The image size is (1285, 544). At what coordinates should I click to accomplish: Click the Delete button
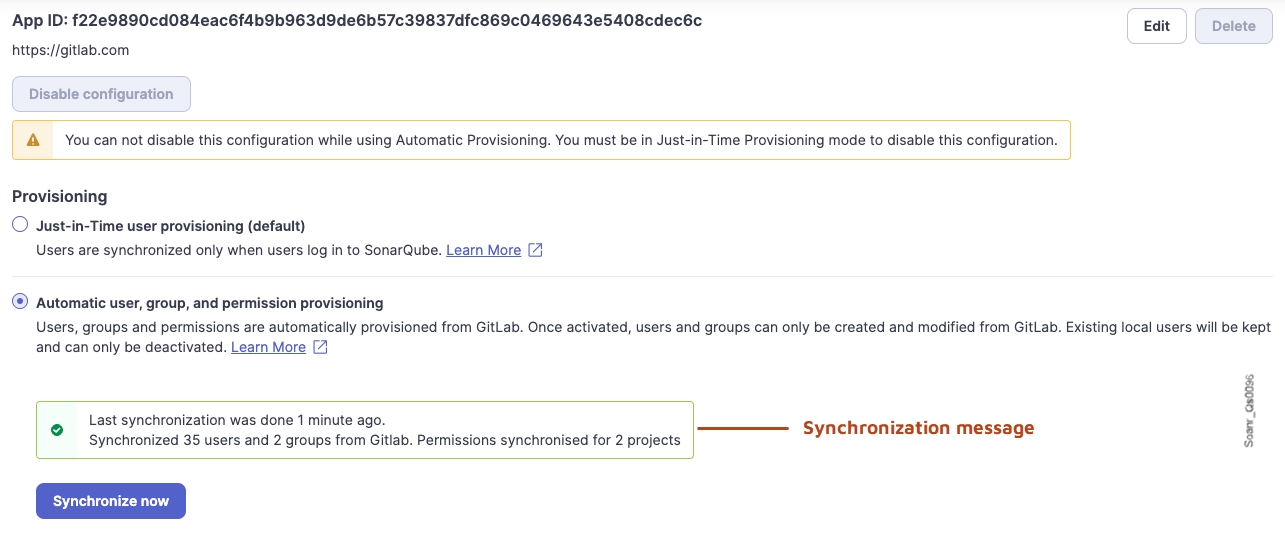1233,26
